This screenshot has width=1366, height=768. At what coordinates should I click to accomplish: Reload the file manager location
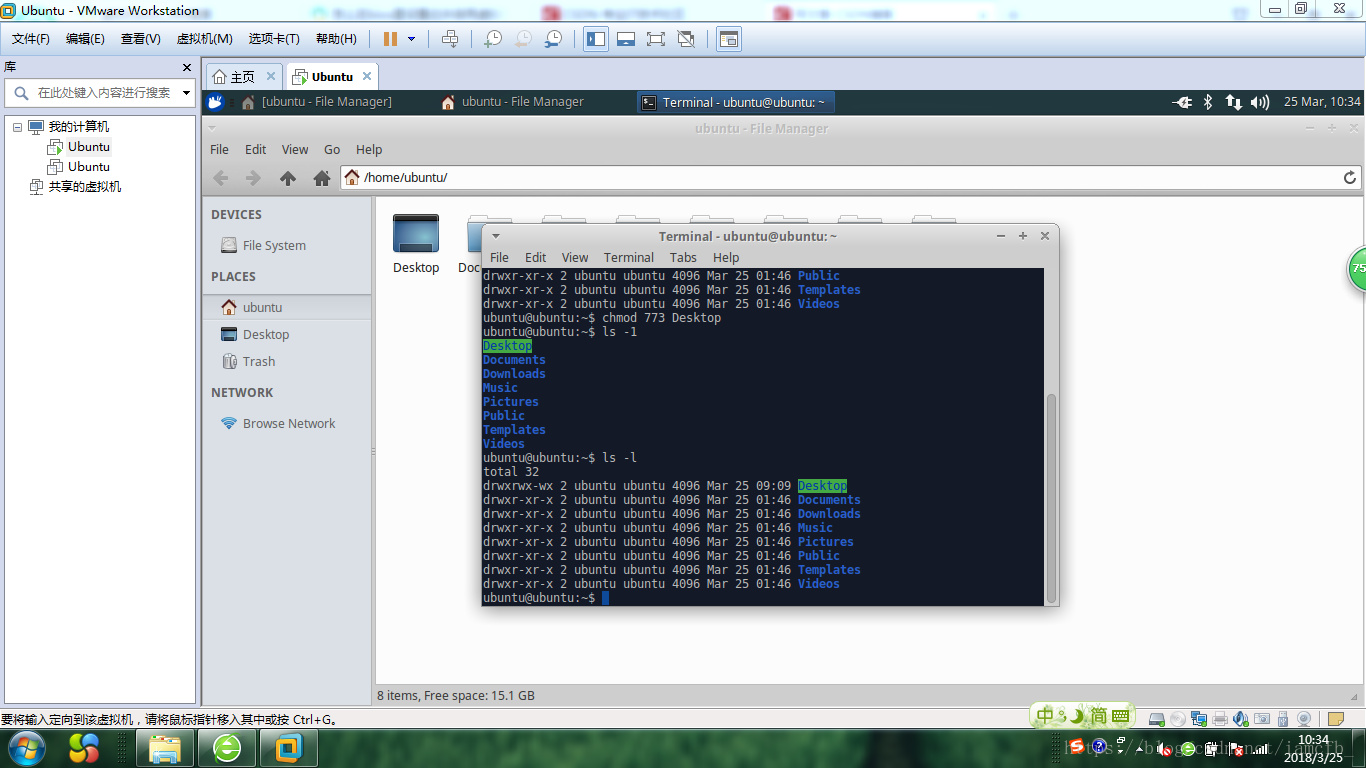click(x=1349, y=178)
